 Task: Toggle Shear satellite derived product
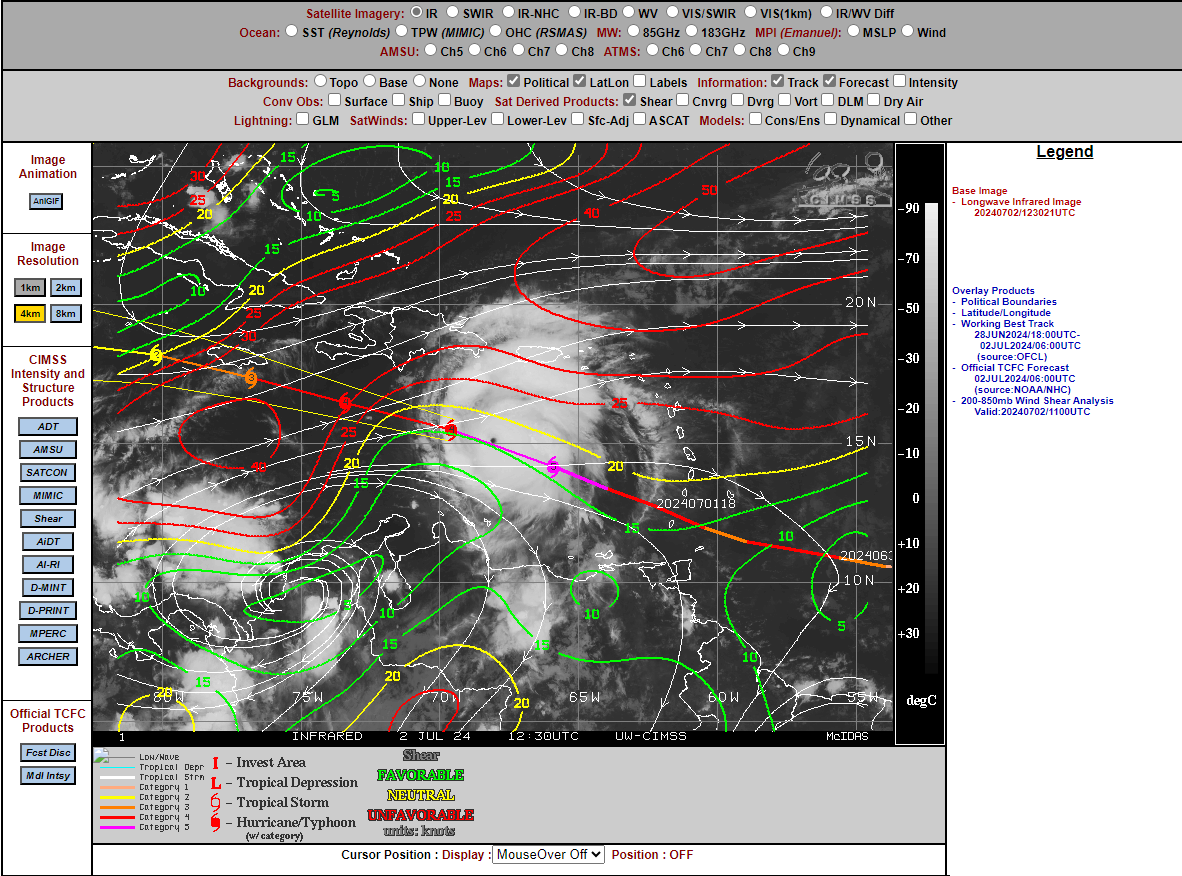coord(629,100)
